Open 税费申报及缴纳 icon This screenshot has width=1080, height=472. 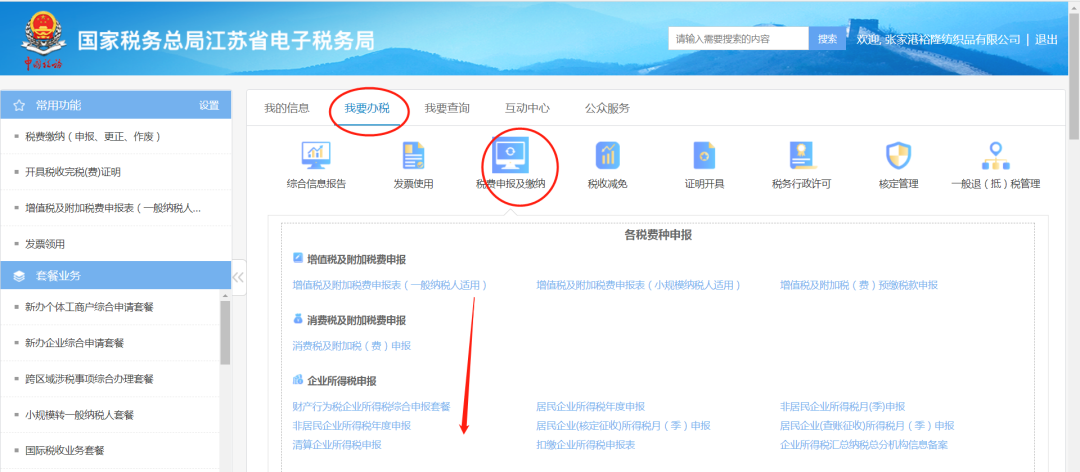[x=510, y=156]
